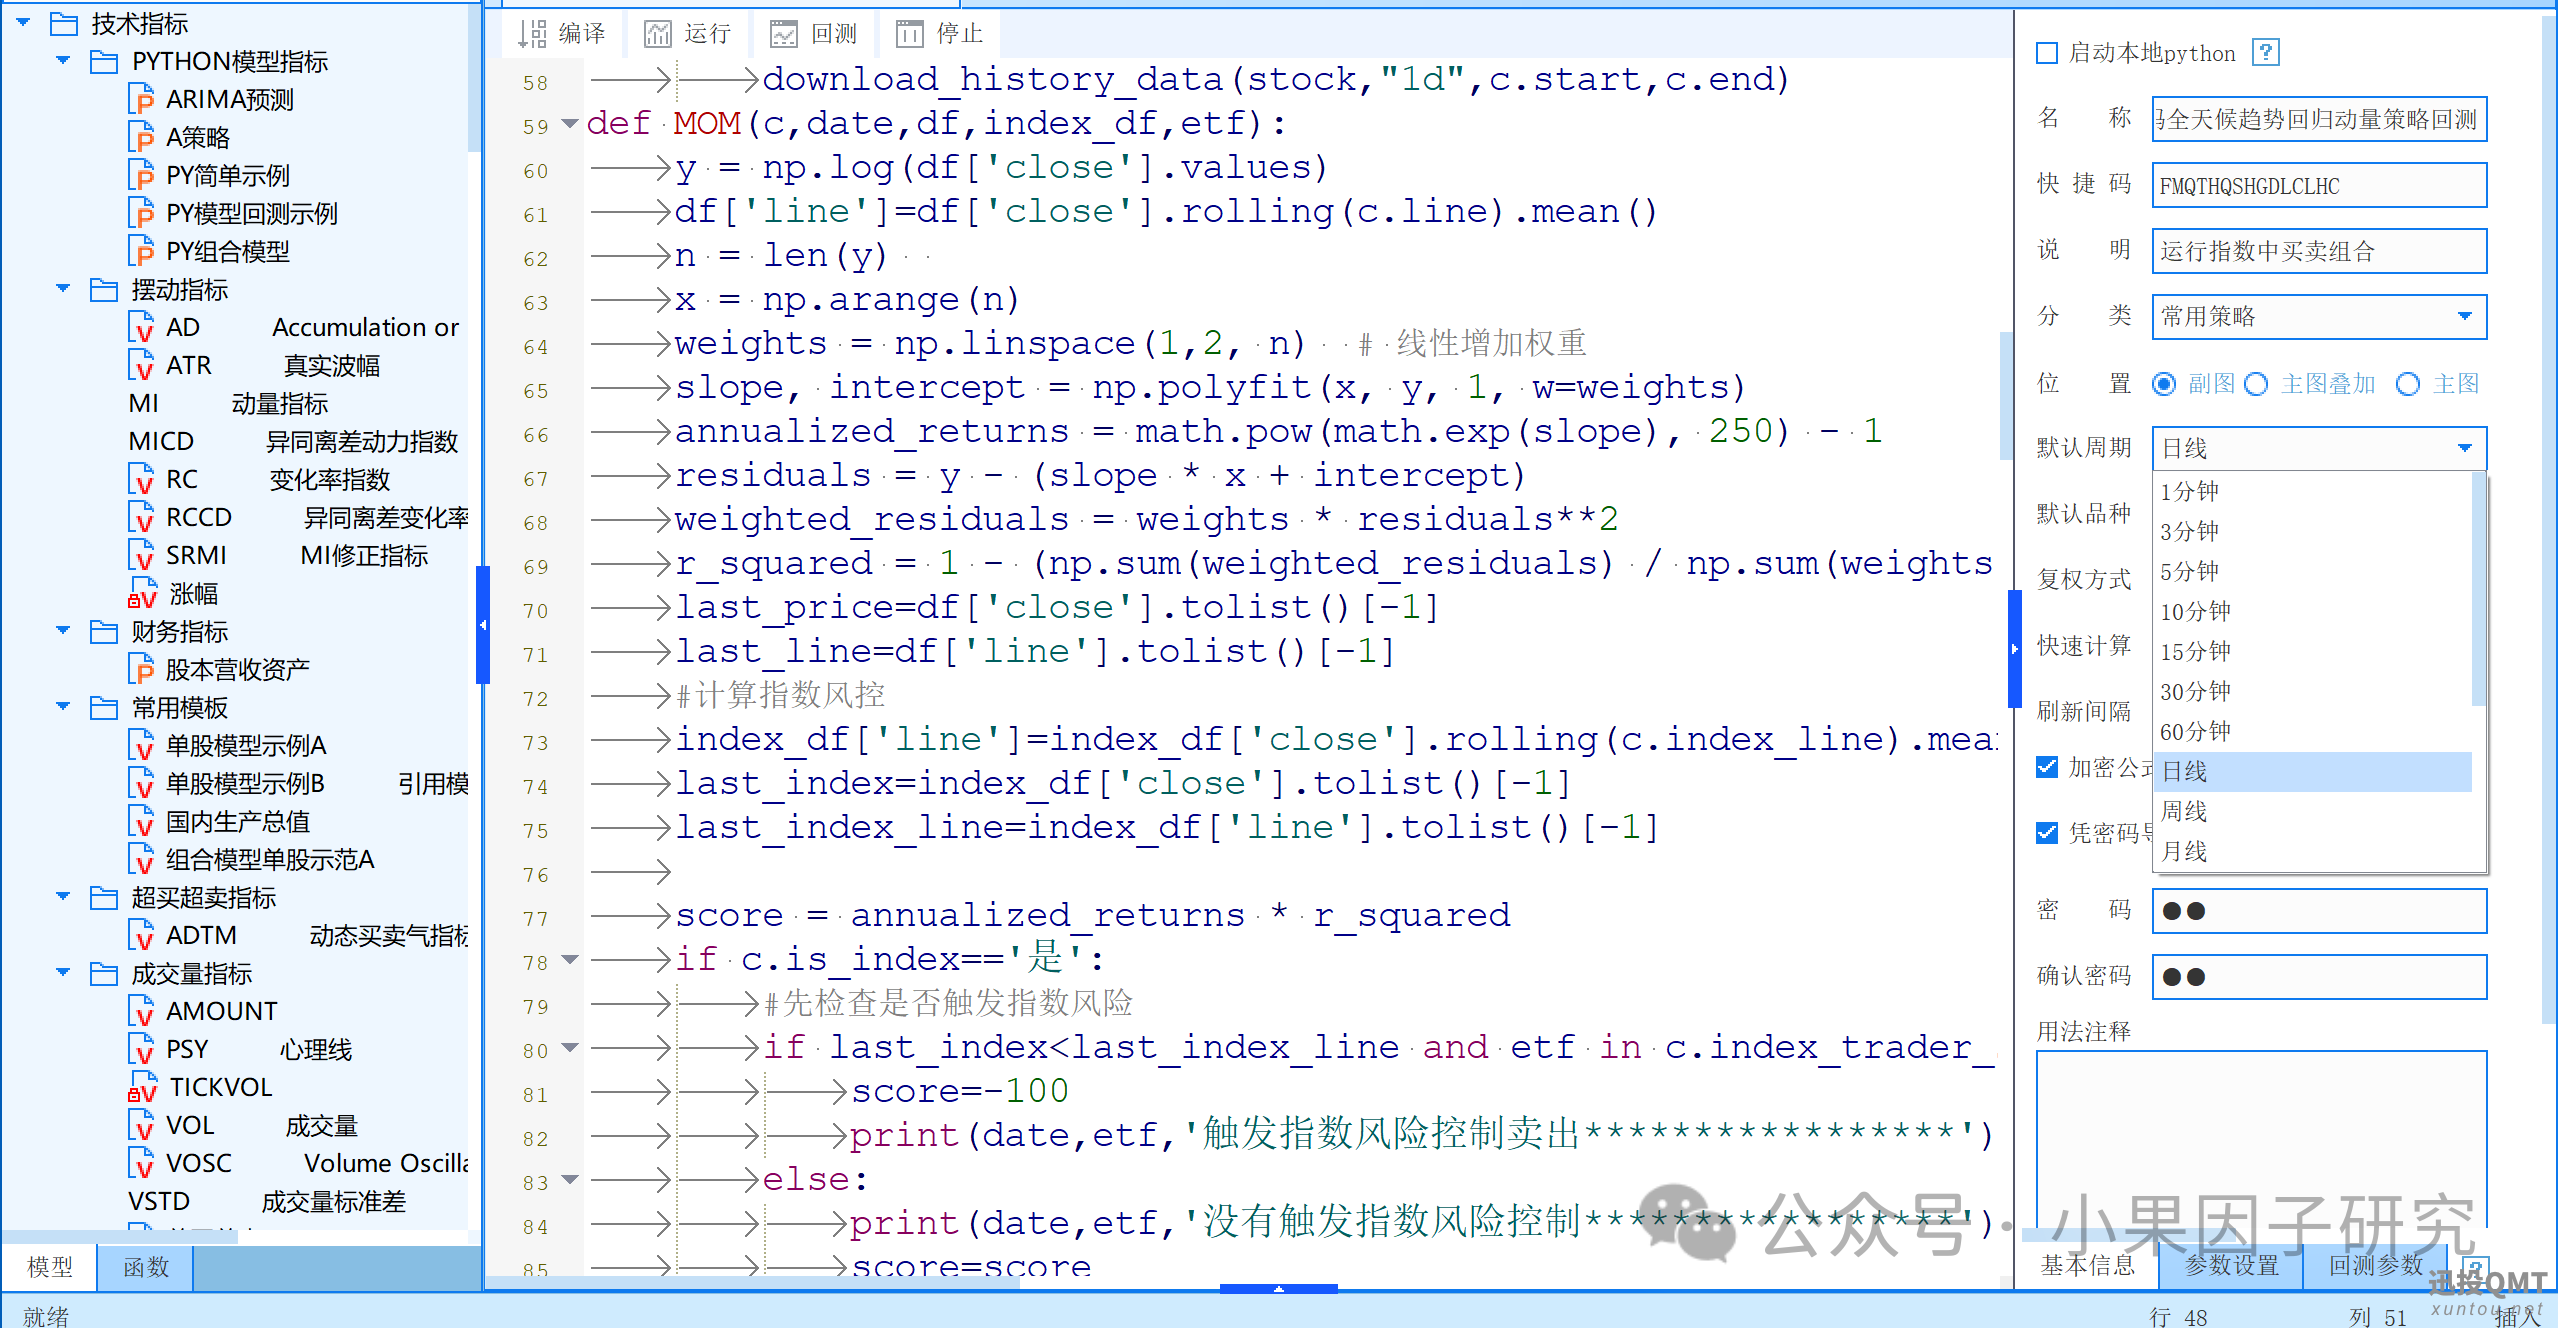Click the RCCD indicator icon

[142, 518]
